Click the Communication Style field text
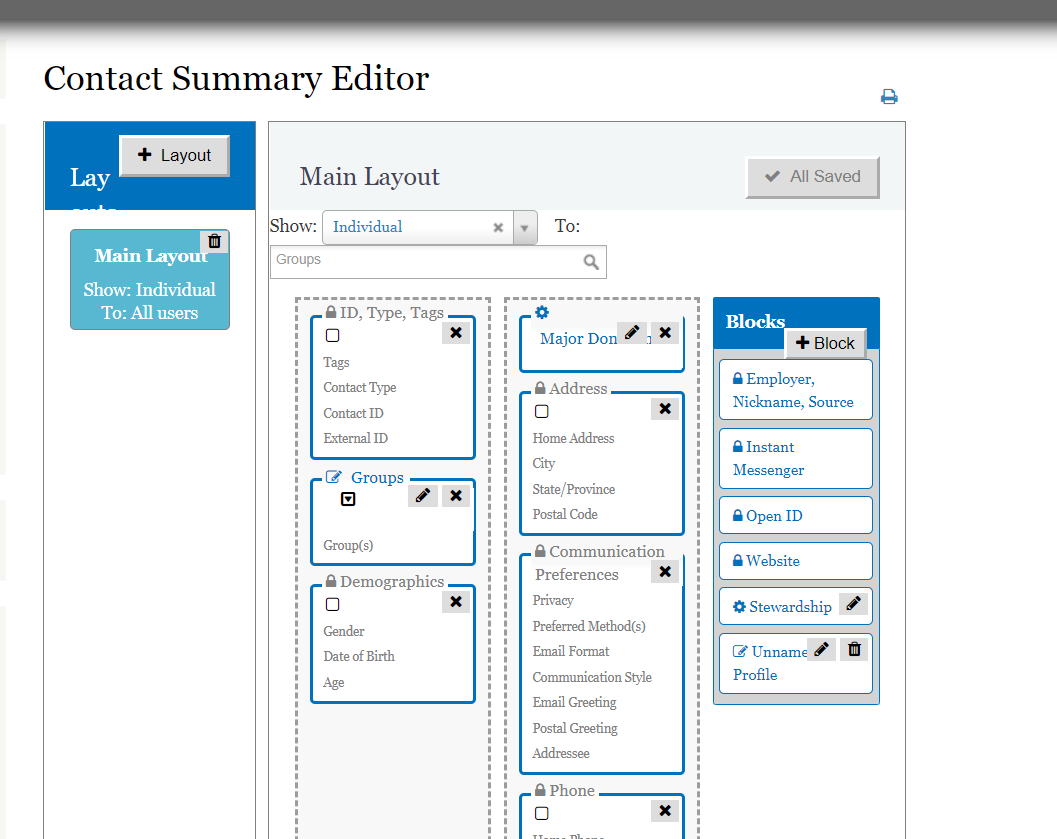Viewport: 1057px width, 839px height. [592, 677]
